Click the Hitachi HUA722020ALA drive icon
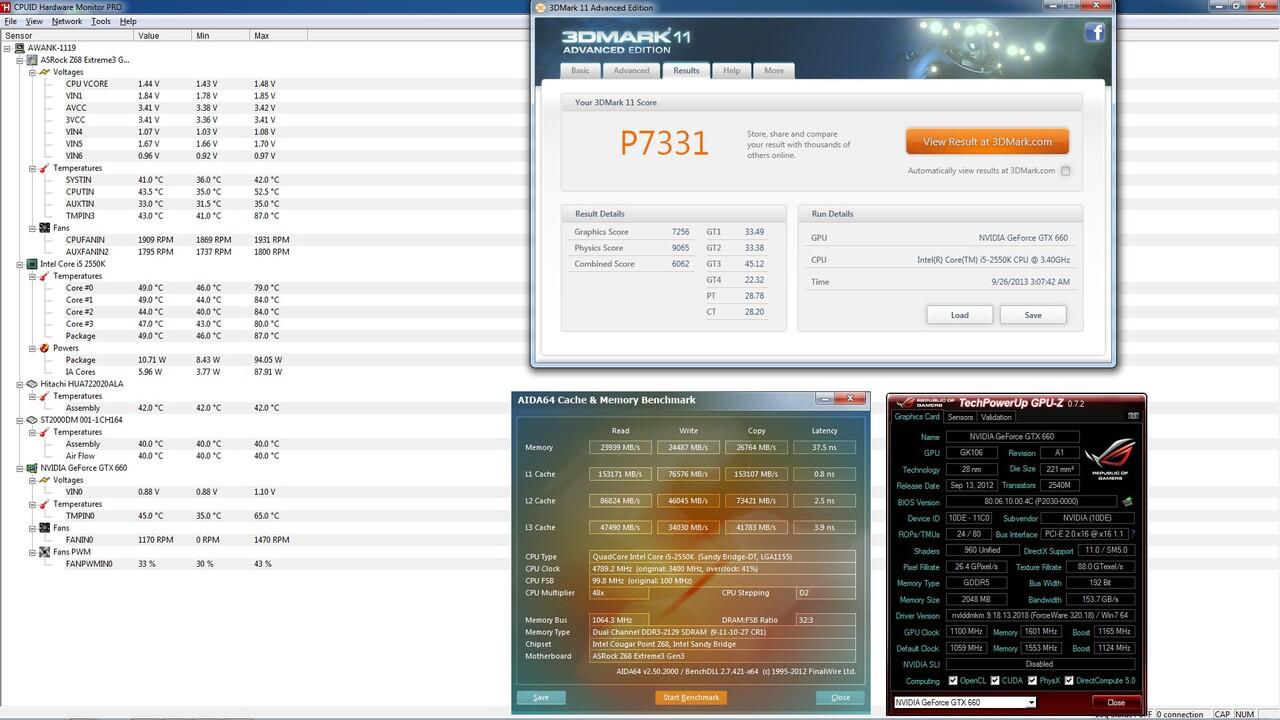Image resolution: width=1280 pixels, height=720 pixels. 32,384
